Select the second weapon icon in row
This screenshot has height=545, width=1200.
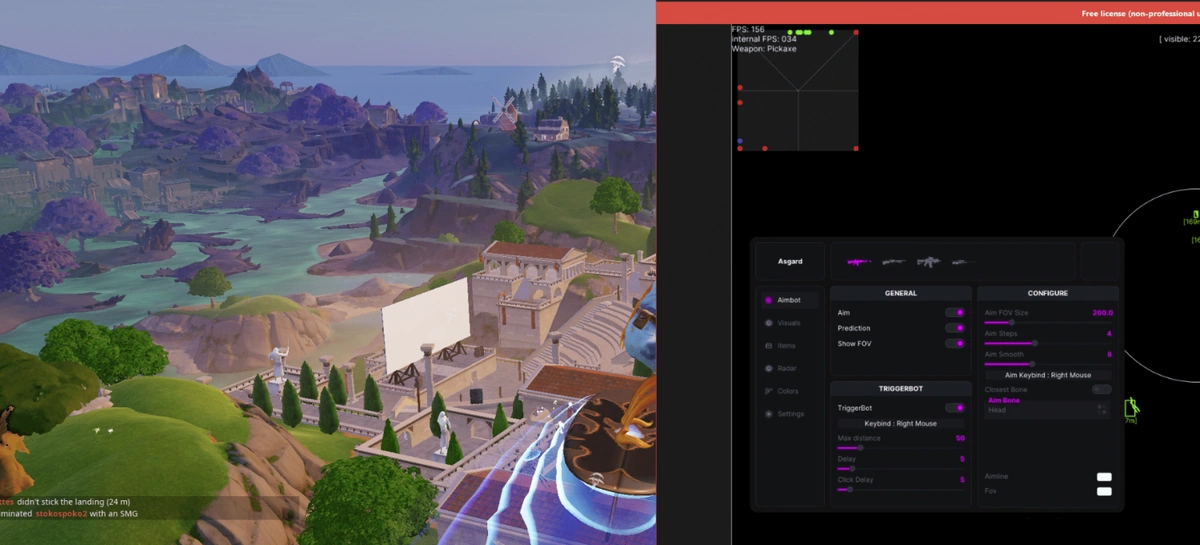coord(893,262)
